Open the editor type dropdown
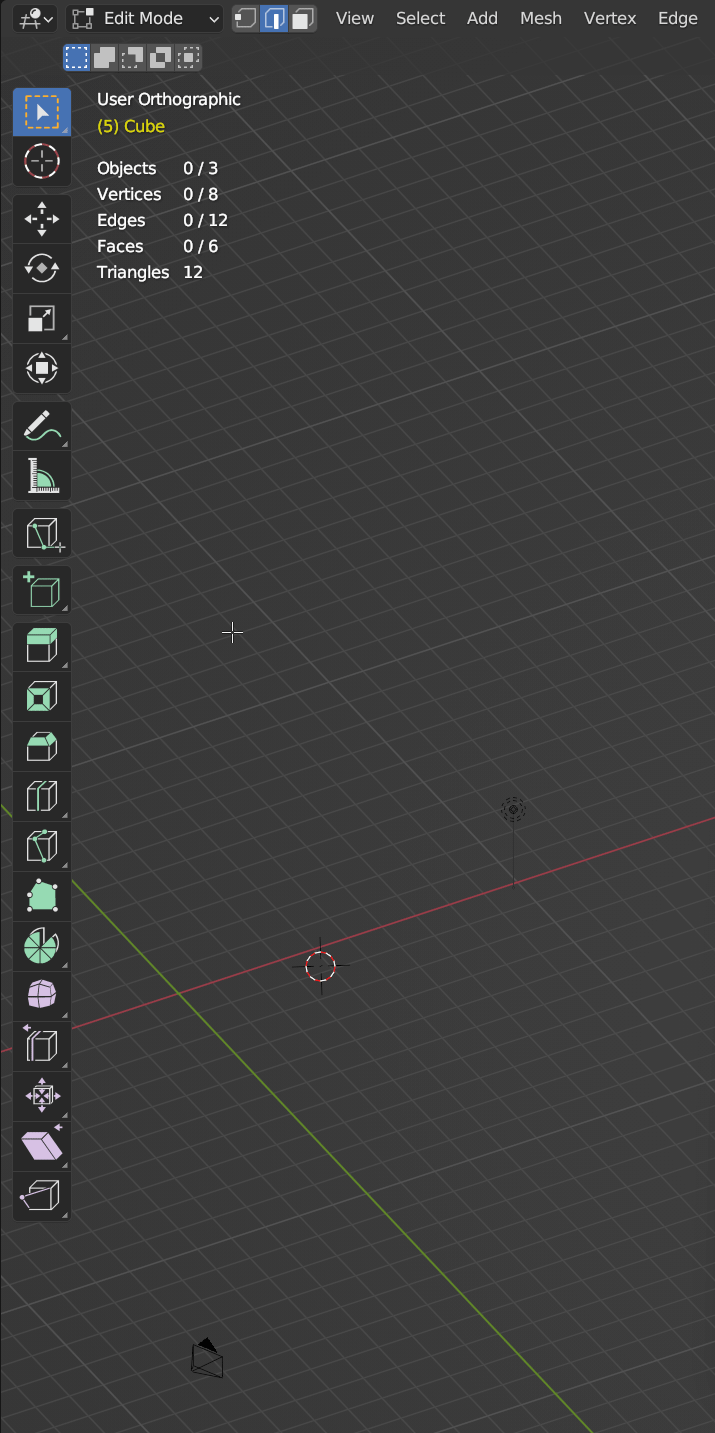The height and width of the screenshot is (1433, 715). click(36, 18)
